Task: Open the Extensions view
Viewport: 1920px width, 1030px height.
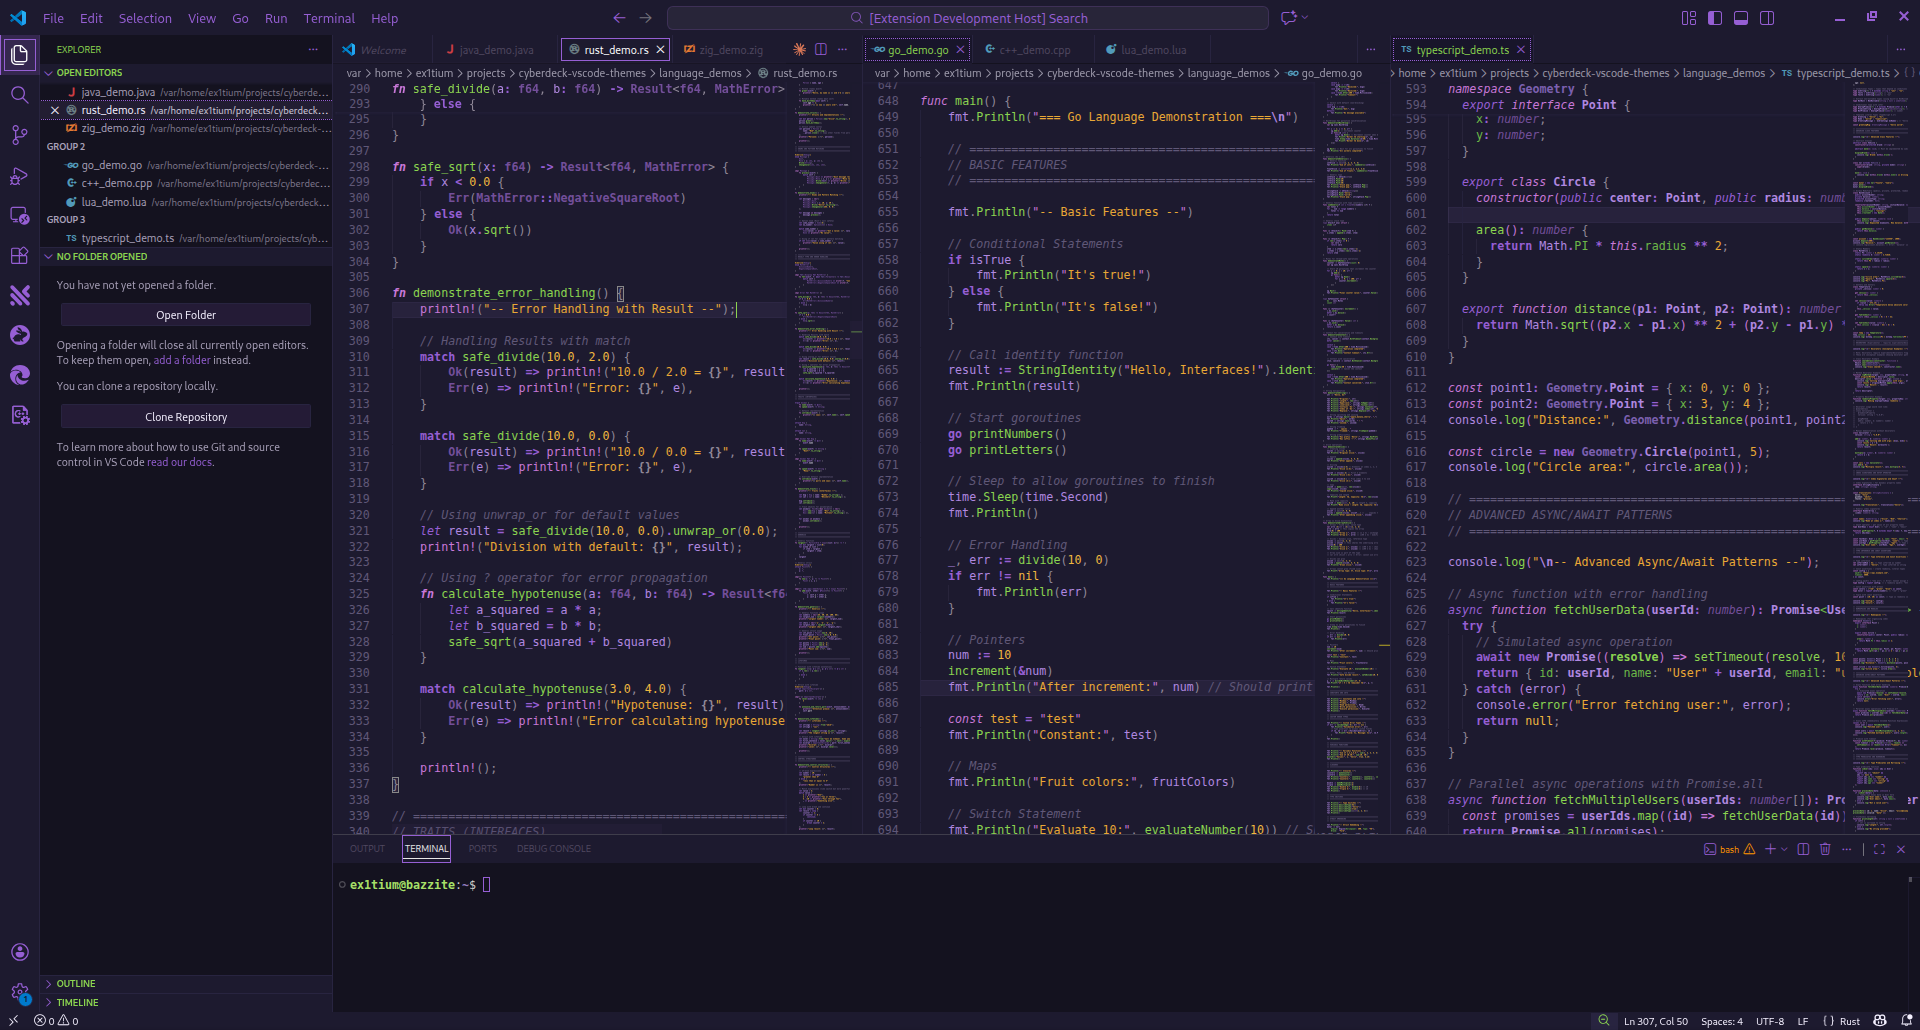Action: click(19, 256)
